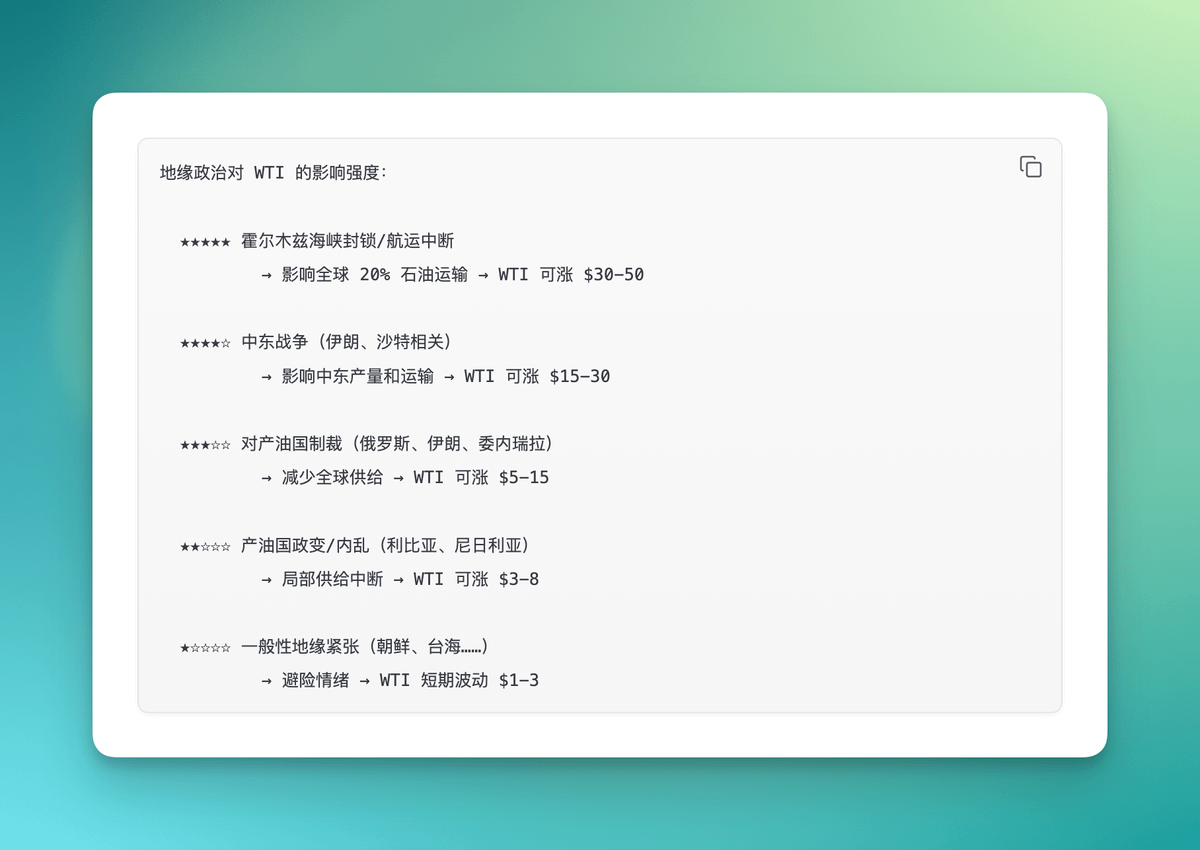The width and height of the screenshot is (1200, 850).
Task: Click the 减少全球供给 text
Action: (332, 478)
